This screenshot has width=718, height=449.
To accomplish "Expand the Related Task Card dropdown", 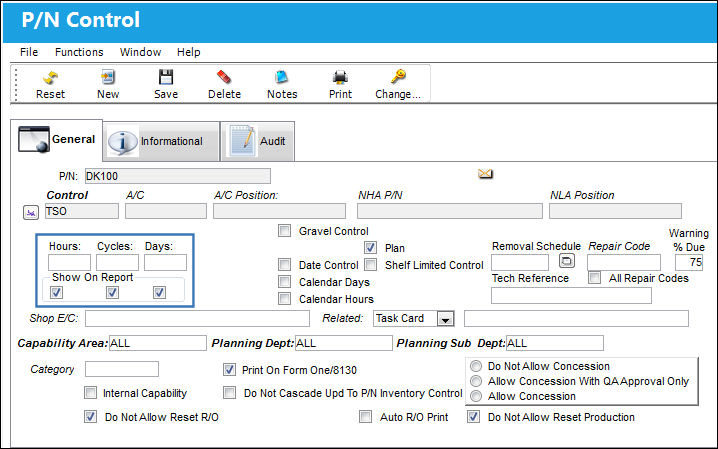I will coord(445,319).
